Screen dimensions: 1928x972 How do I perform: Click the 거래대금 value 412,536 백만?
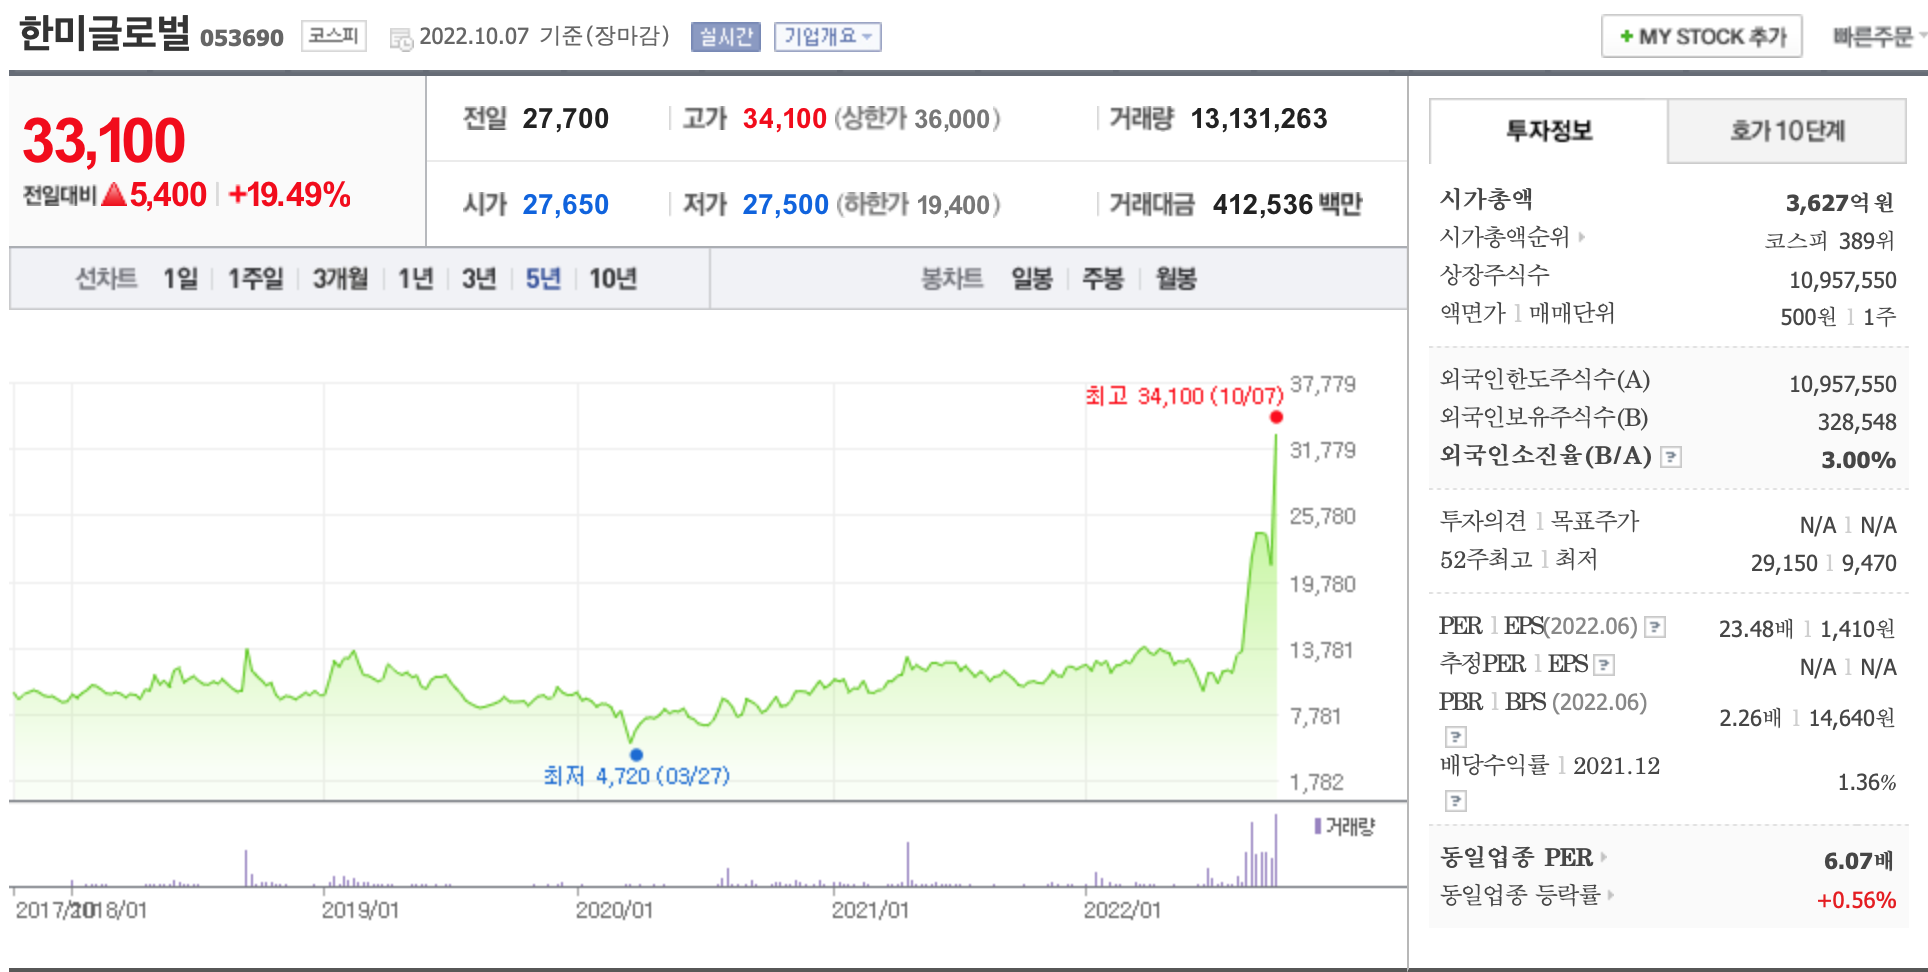coord(1287,205)
